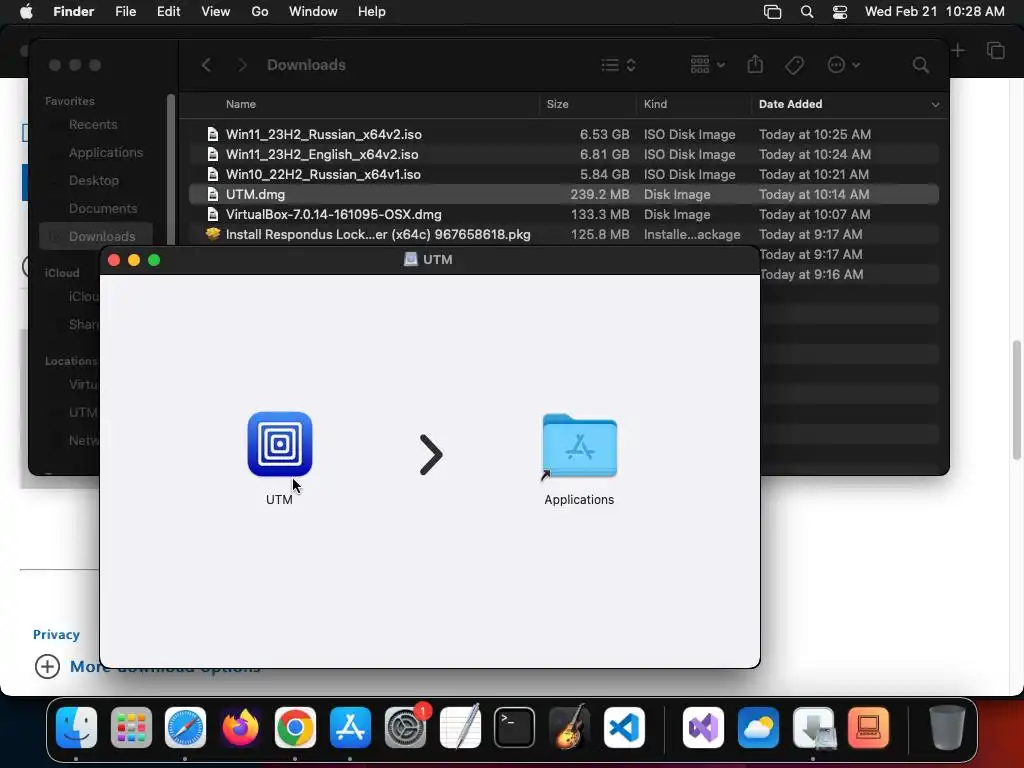Launch GarageBand from the Dock
Image resolution: width=1024 pixels, height=768 pixels.
pos(569,728)
